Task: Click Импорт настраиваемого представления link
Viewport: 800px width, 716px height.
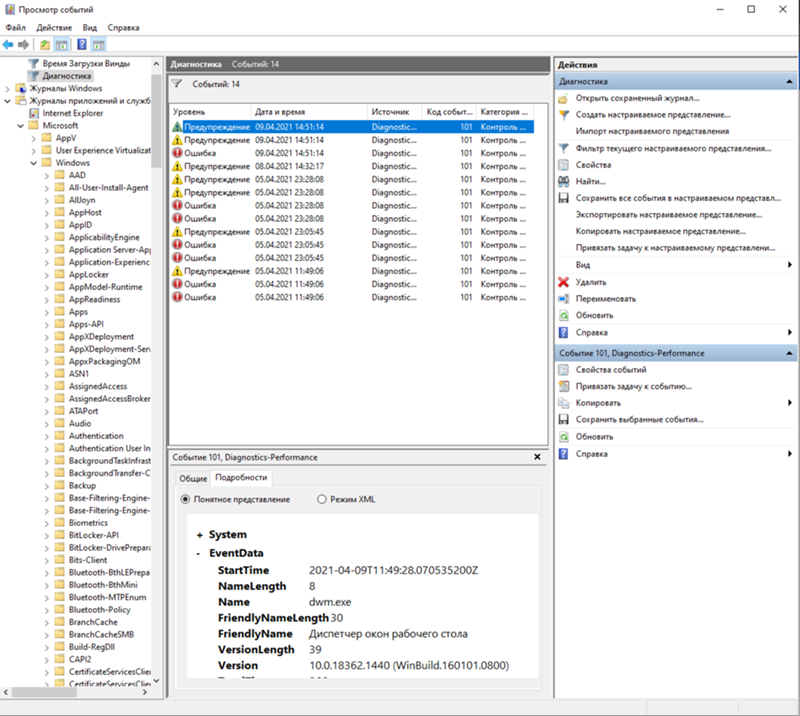Action: (x=652, y=131)
